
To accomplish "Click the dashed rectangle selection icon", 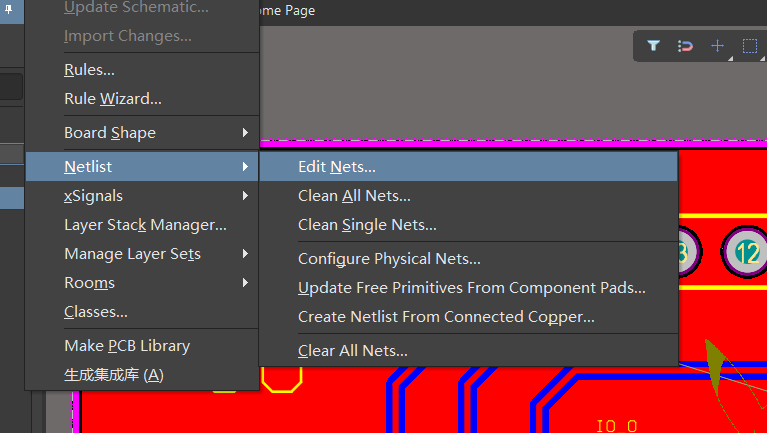I will tap(749, 46).
